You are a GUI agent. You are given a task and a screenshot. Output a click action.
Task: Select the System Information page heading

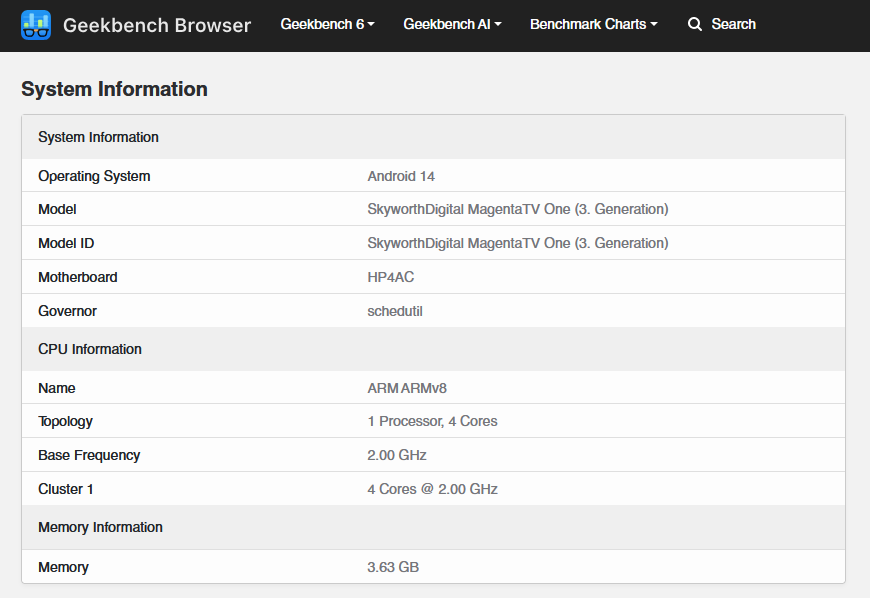(114, 89)
